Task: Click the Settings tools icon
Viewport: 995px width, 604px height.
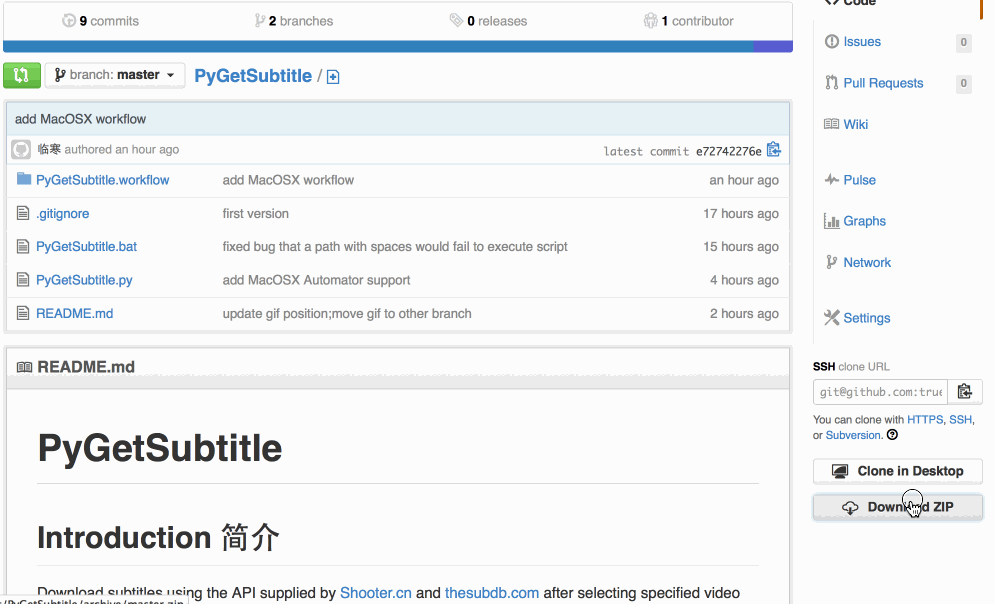Action: 831,317
